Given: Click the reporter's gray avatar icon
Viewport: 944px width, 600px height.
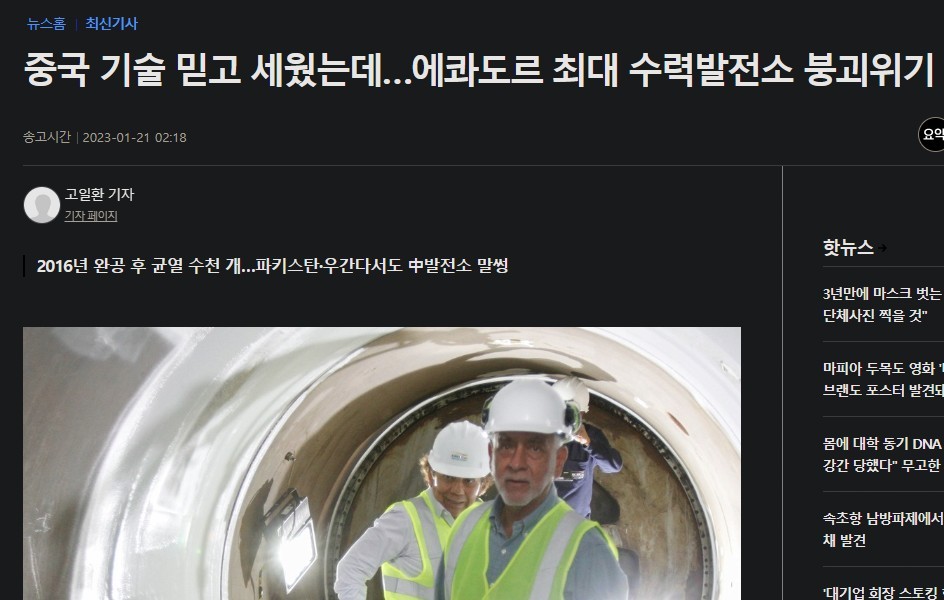Looking at the screenshot, I should pyautogui.click(x=42, y=205).
